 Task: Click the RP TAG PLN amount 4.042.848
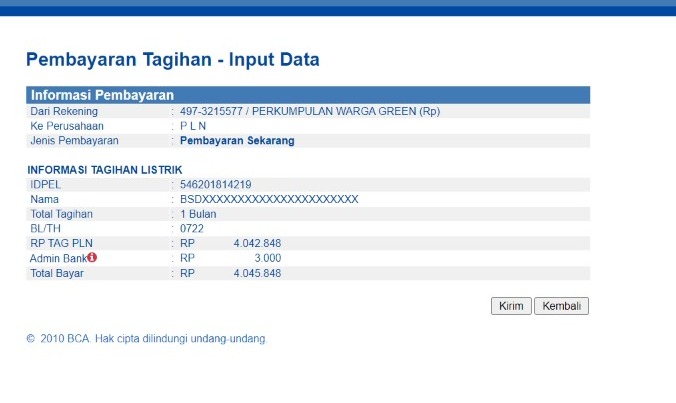pos(257,243)
